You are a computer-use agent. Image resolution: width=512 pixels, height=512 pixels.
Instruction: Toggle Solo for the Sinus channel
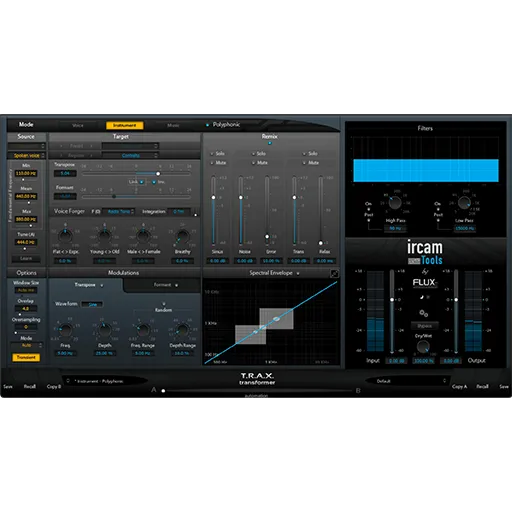[x=212, y=154]
